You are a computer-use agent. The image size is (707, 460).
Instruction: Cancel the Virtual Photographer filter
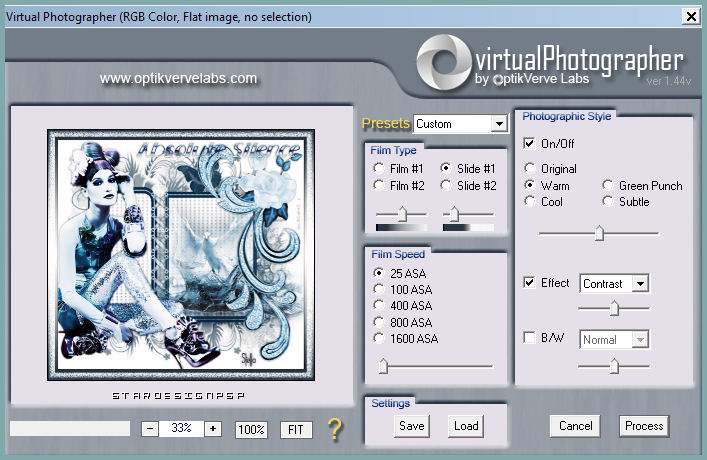pos(575,426)
